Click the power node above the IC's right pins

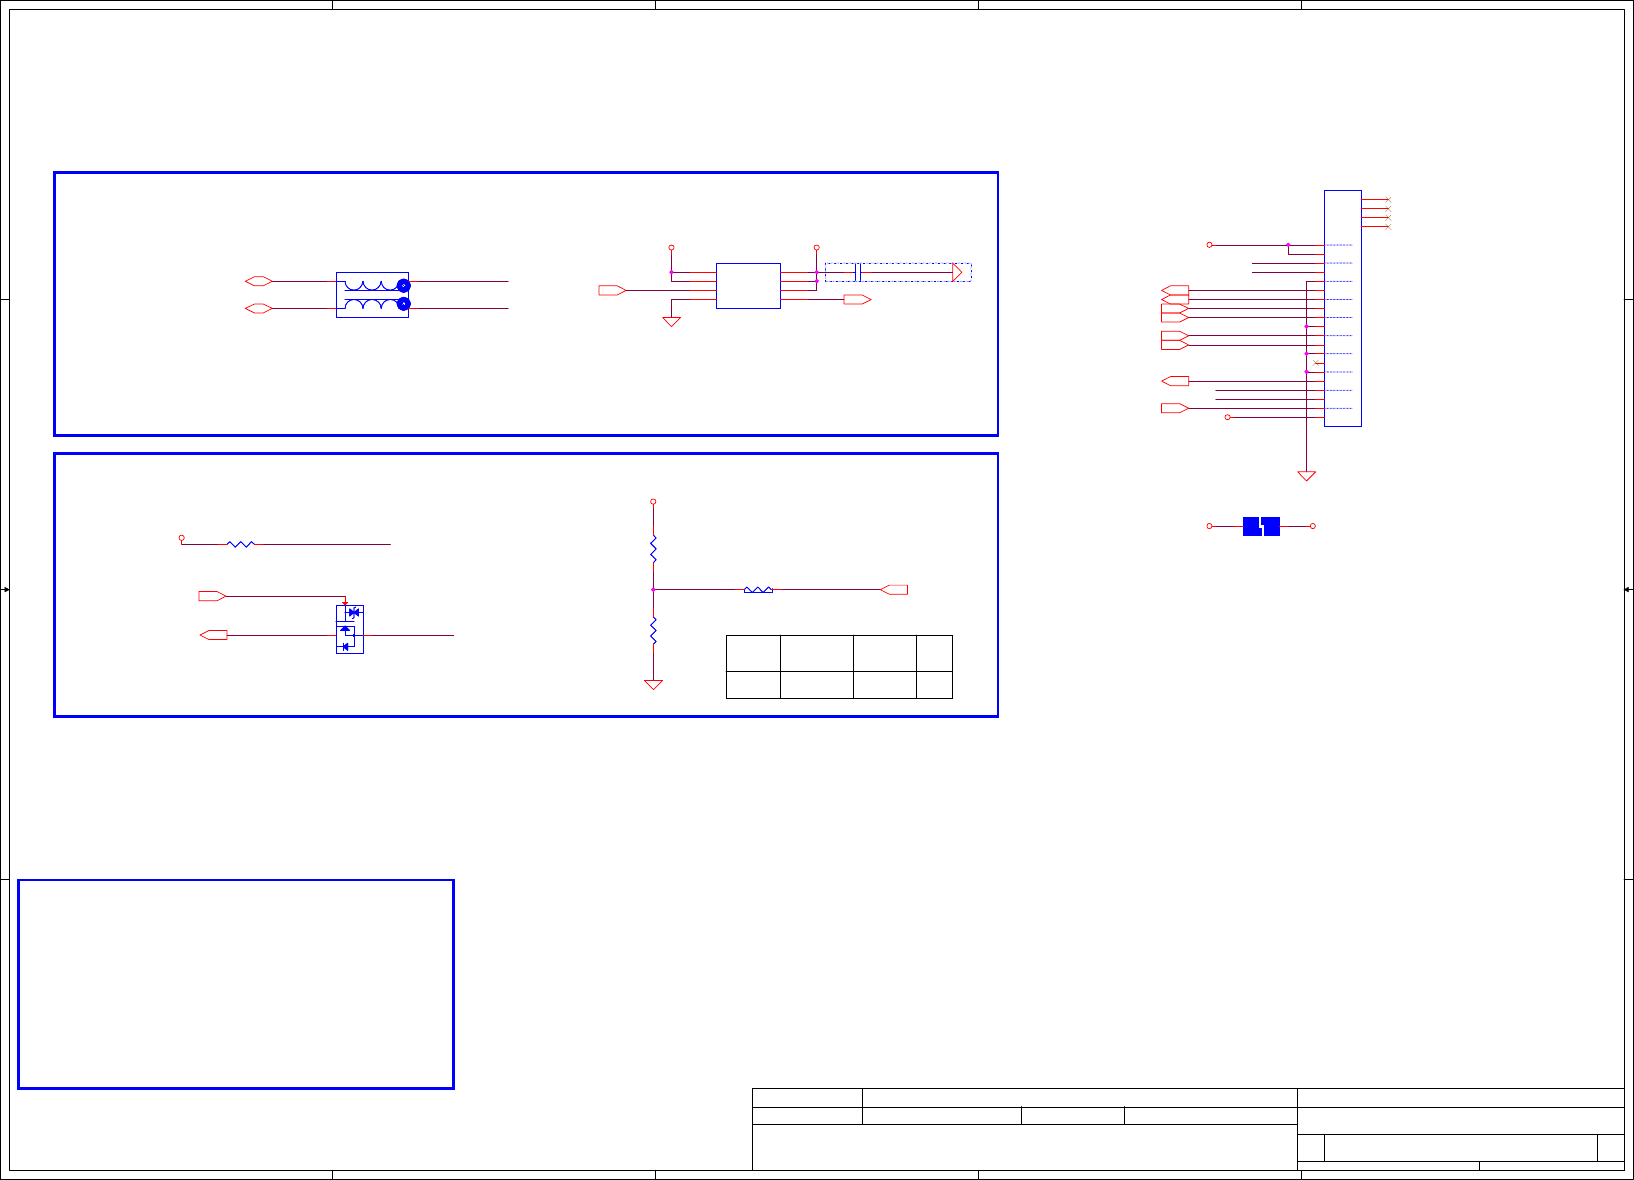[x=817, y=247]
